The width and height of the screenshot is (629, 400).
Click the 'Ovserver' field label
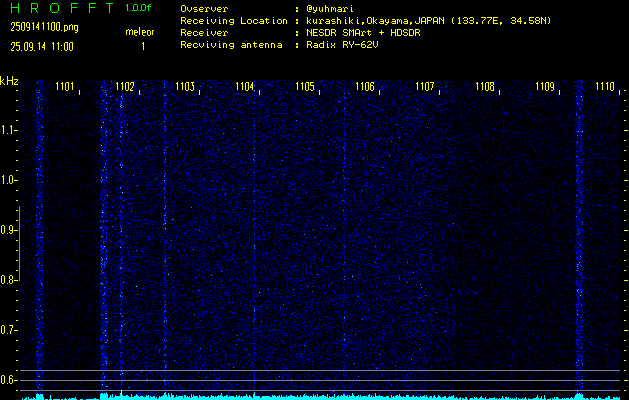204,9
